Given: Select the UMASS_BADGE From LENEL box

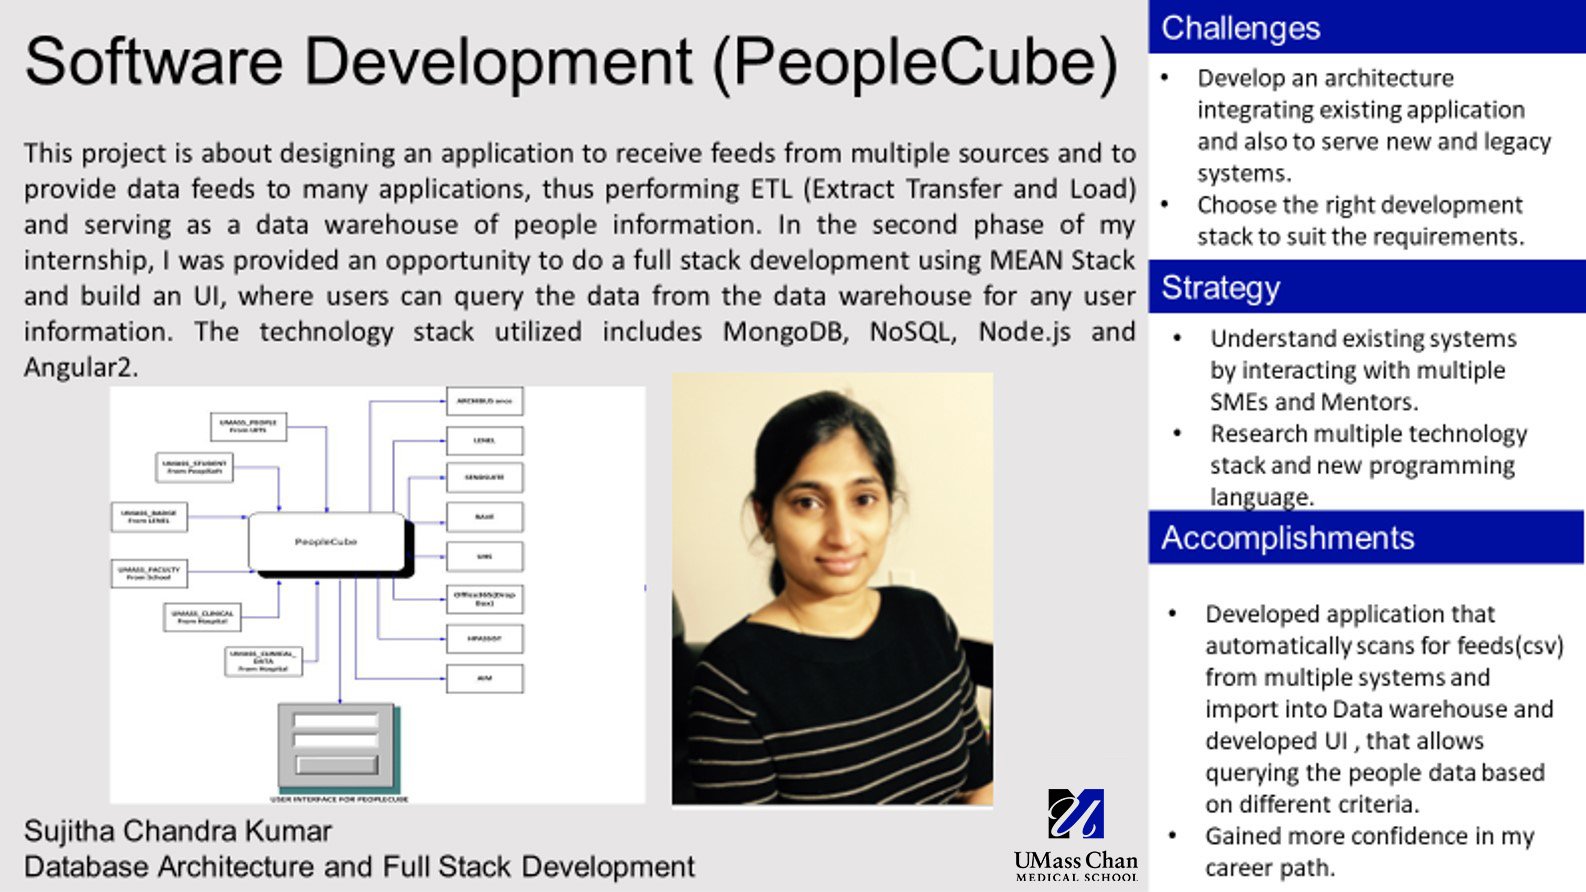Looking at the screenshot, I should click(149, 517).
